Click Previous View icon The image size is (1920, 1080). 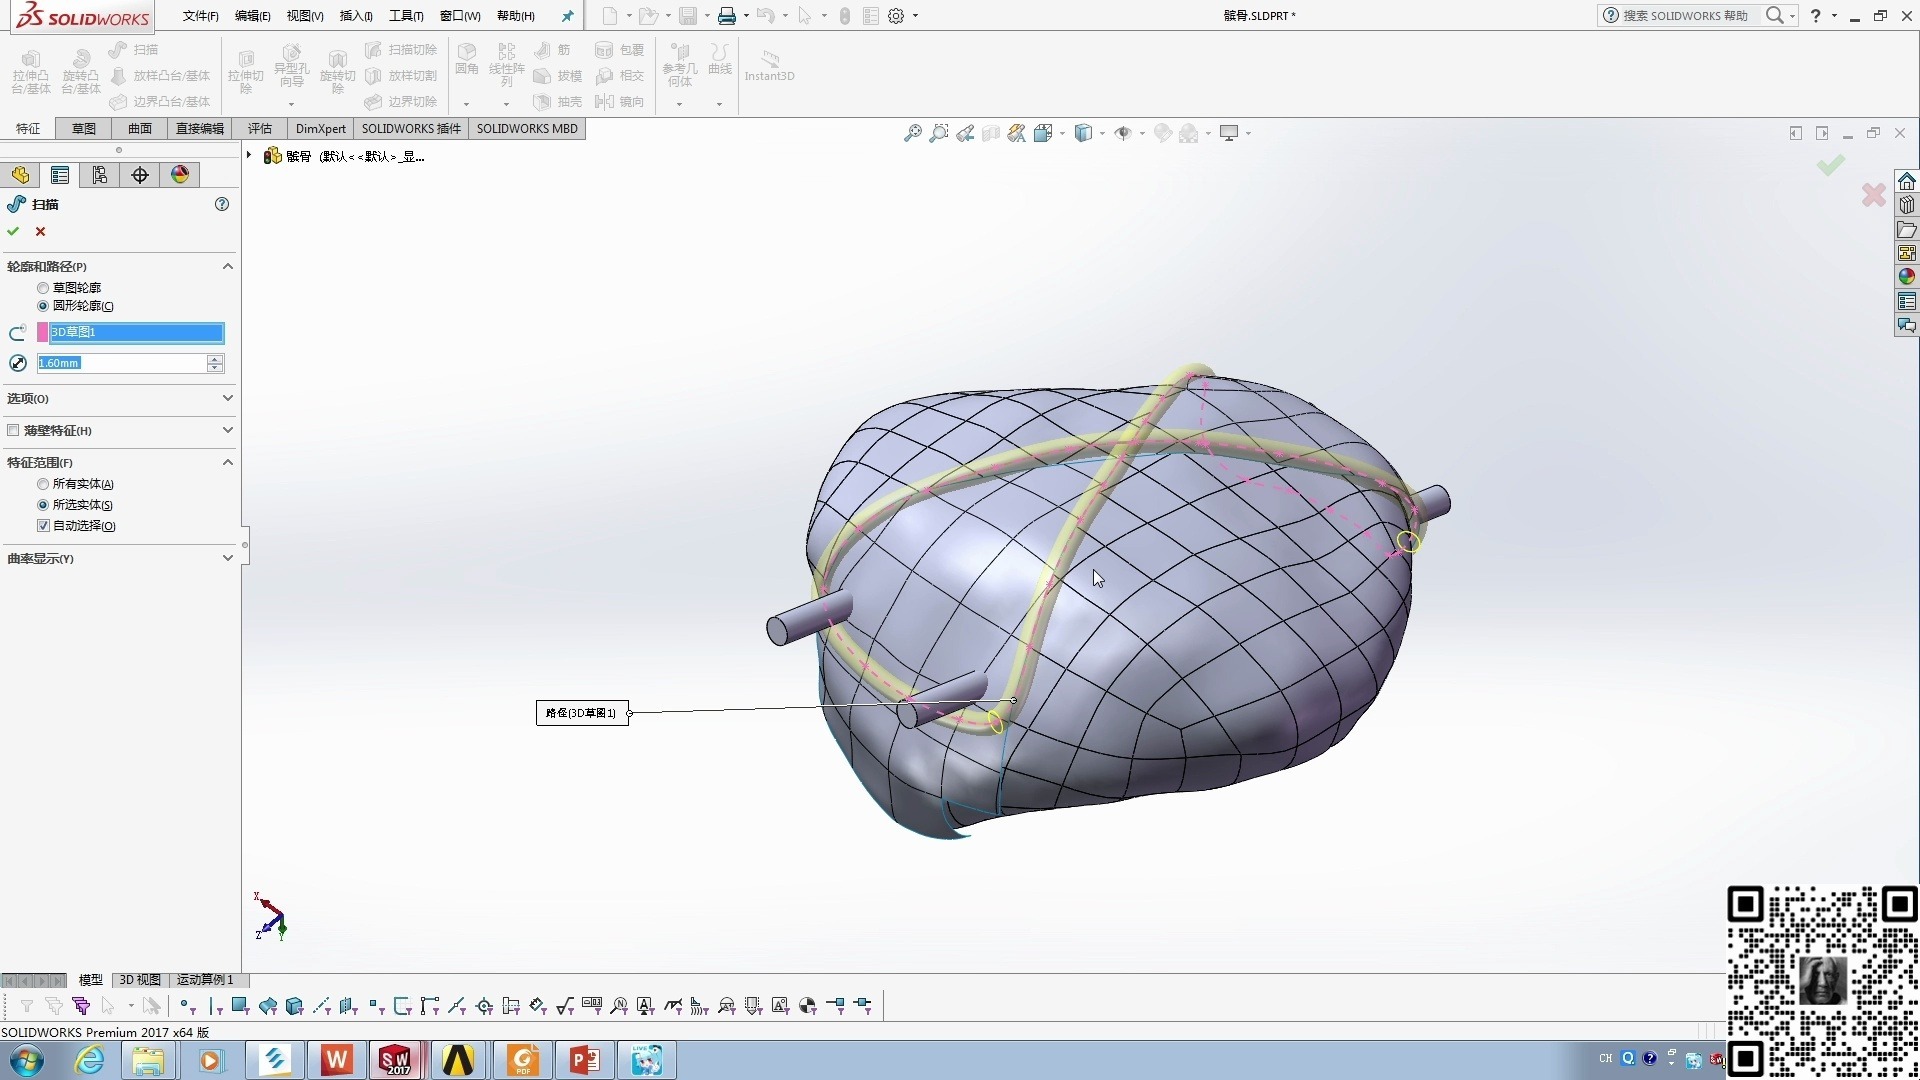pyautogui.click(x=965, y=133)
